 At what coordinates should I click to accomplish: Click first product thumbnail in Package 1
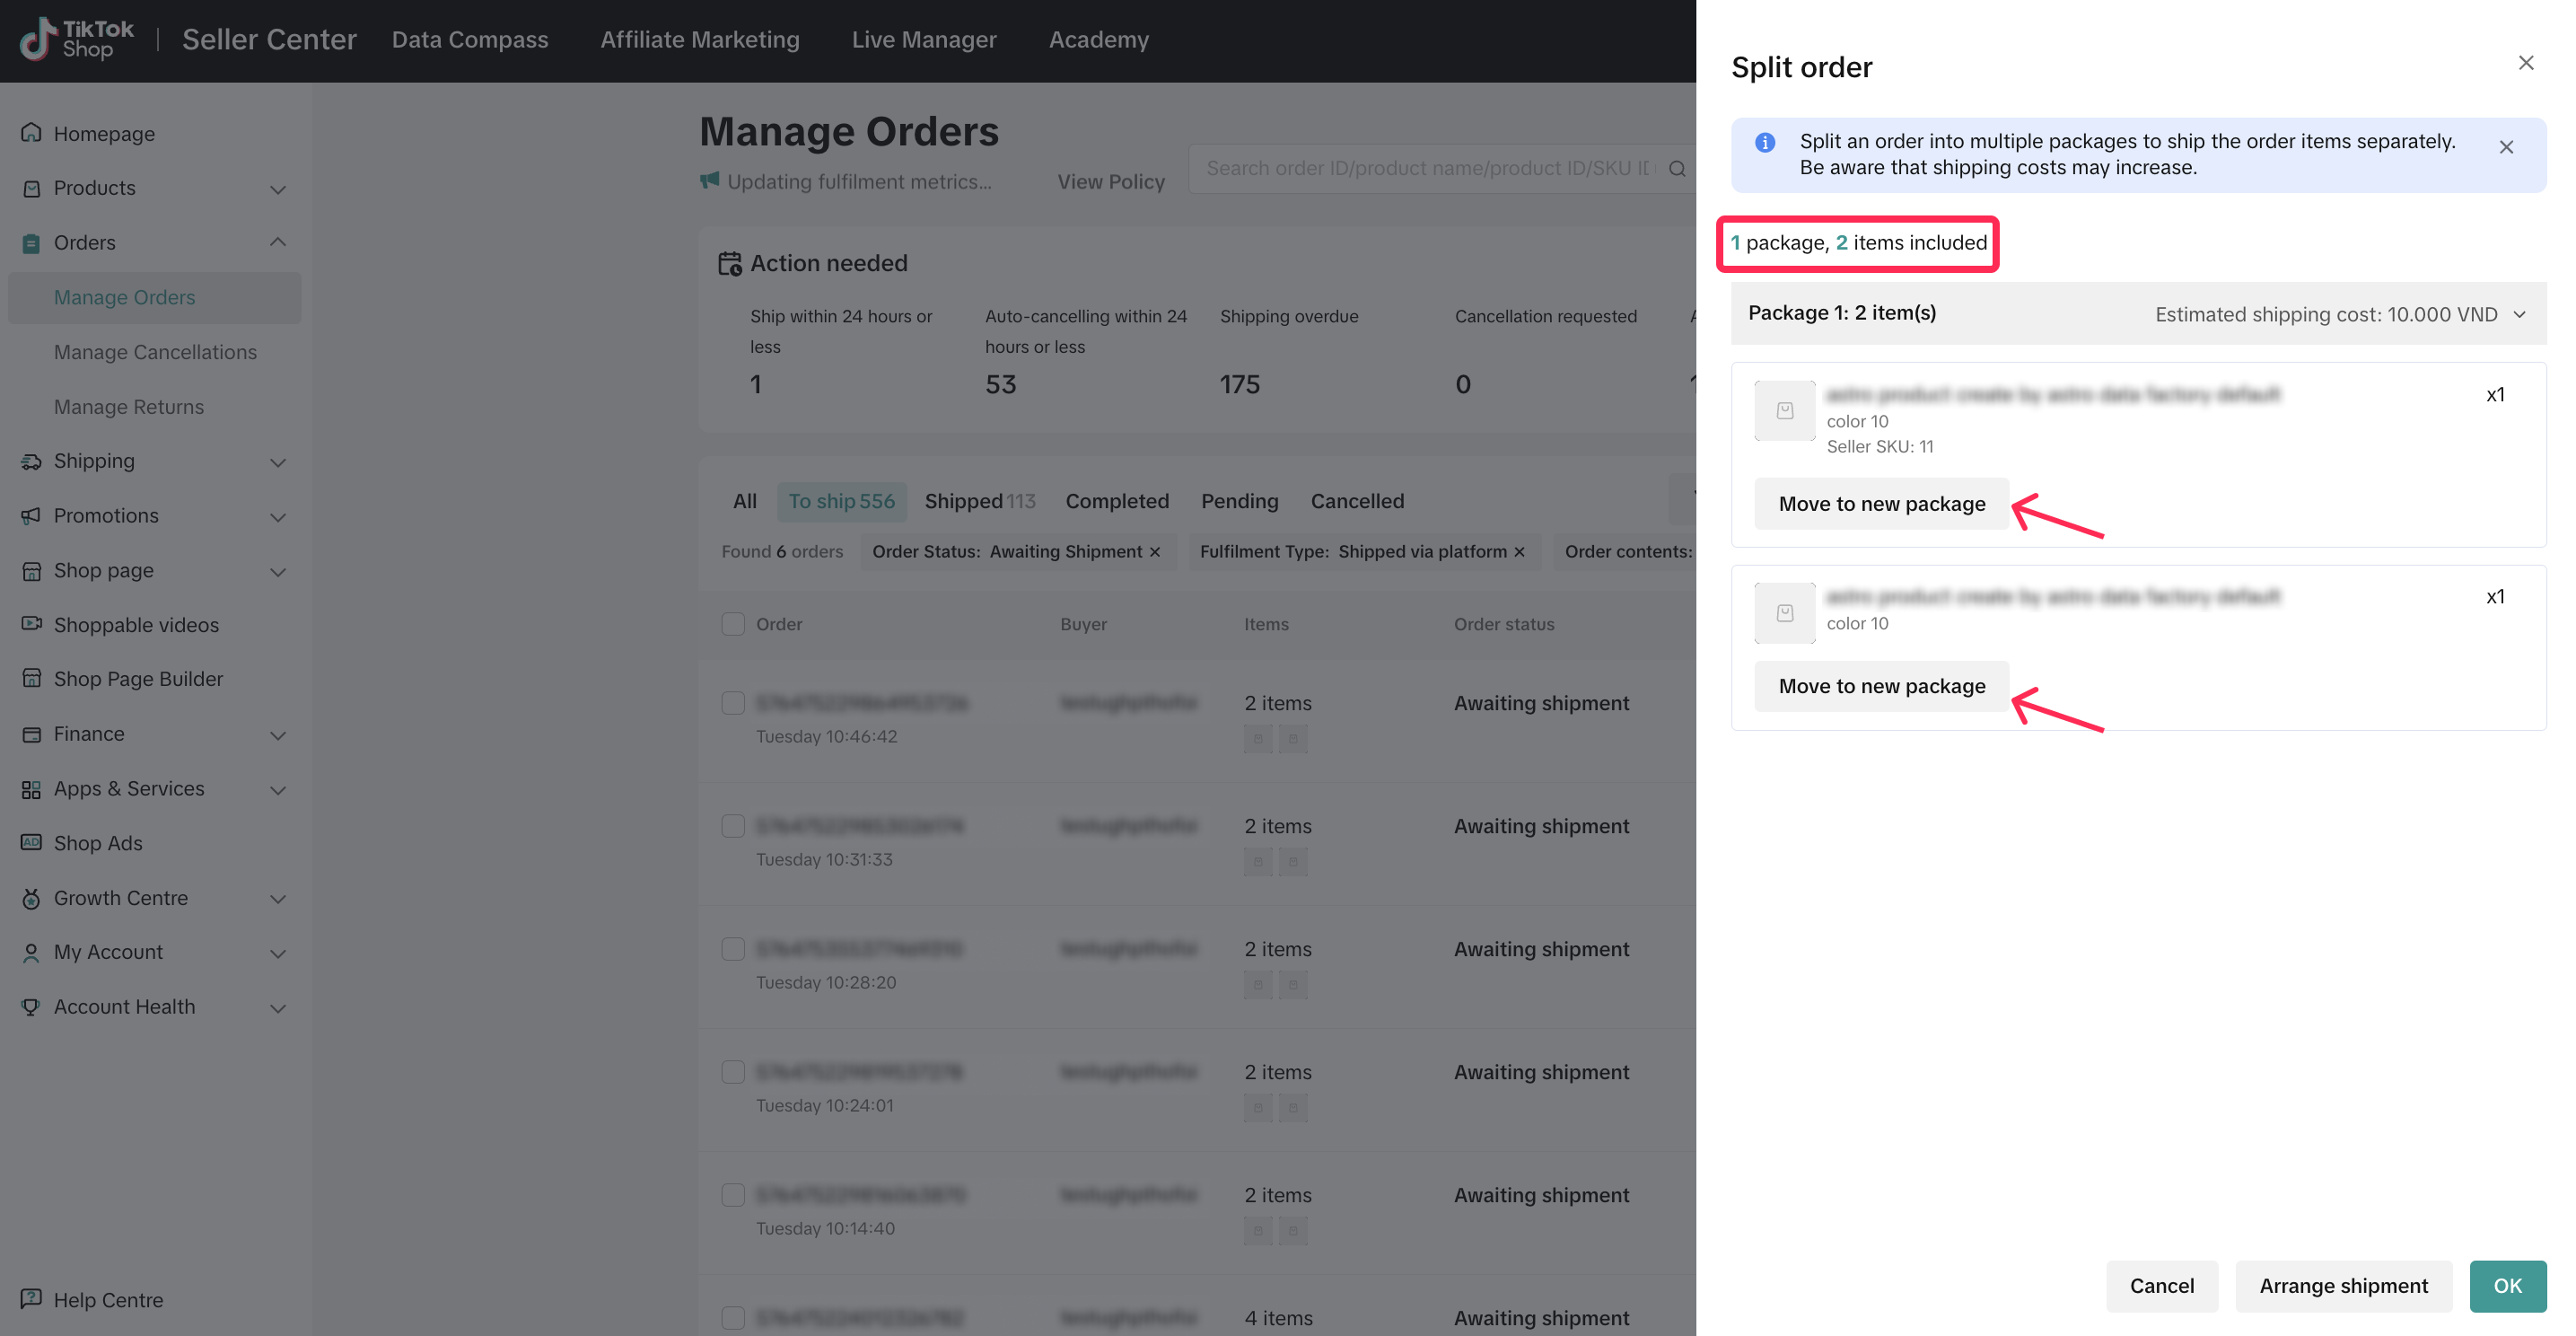point(1784,411)
